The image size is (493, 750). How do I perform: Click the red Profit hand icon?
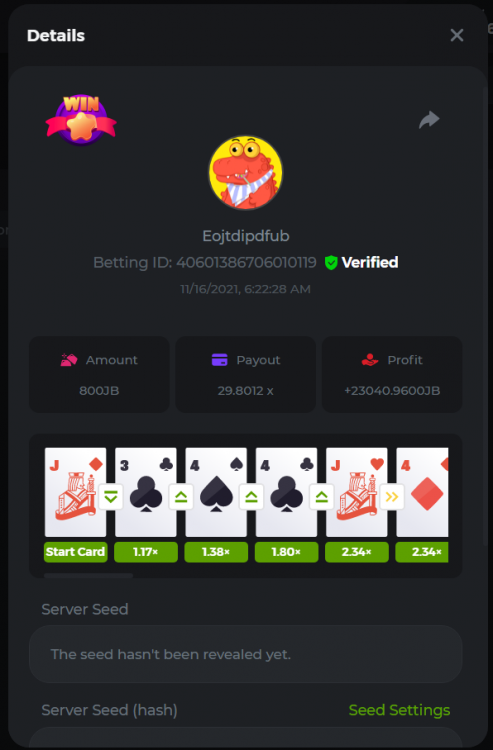[x=370, y=360]
